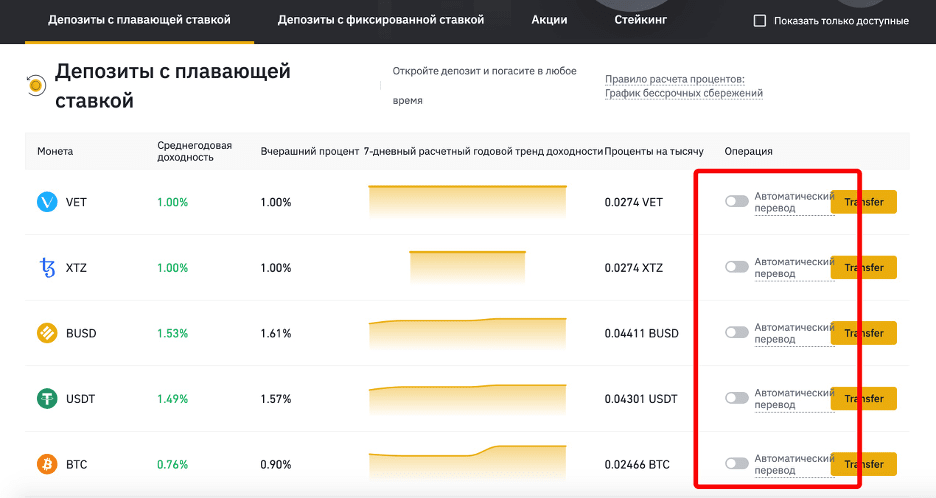
Task: Click the BTC 7-day yield trend chart
Action: click(467, 463)
